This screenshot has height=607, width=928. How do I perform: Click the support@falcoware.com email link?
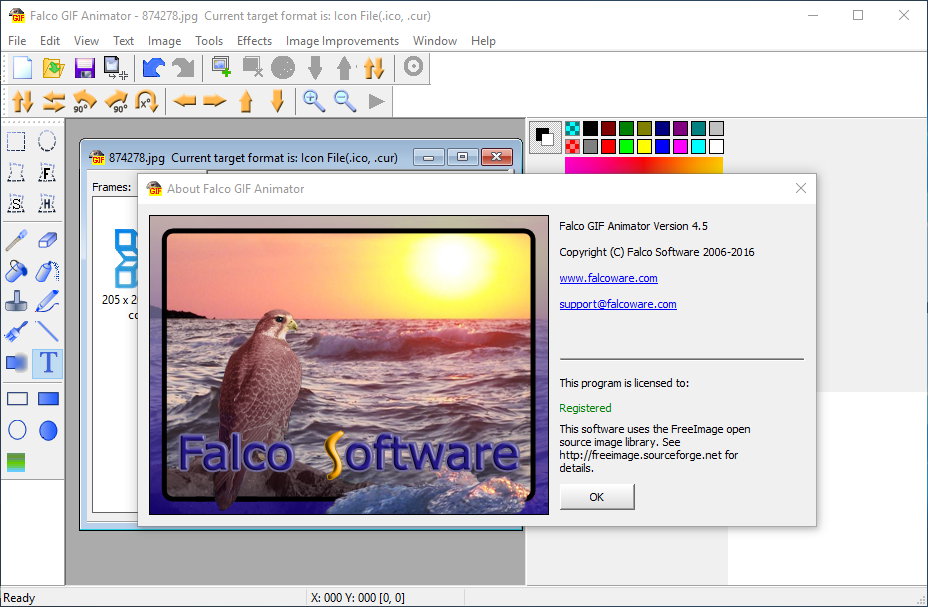click(617, 304)
